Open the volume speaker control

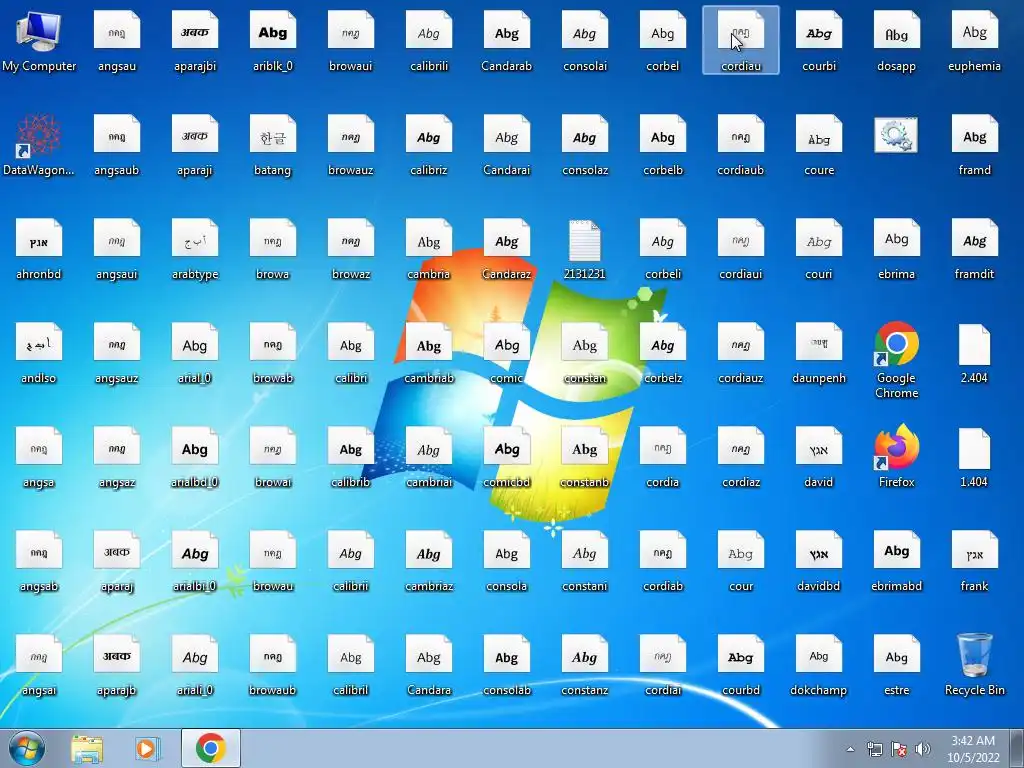tap(923, 749)
